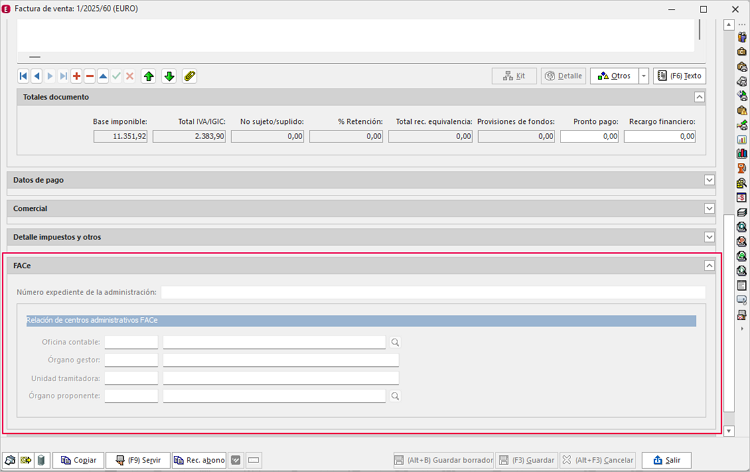This screenshot has height=472, width=750.
Task: Open the speech bubble icon in the sidebar
Action: point(742,300)
